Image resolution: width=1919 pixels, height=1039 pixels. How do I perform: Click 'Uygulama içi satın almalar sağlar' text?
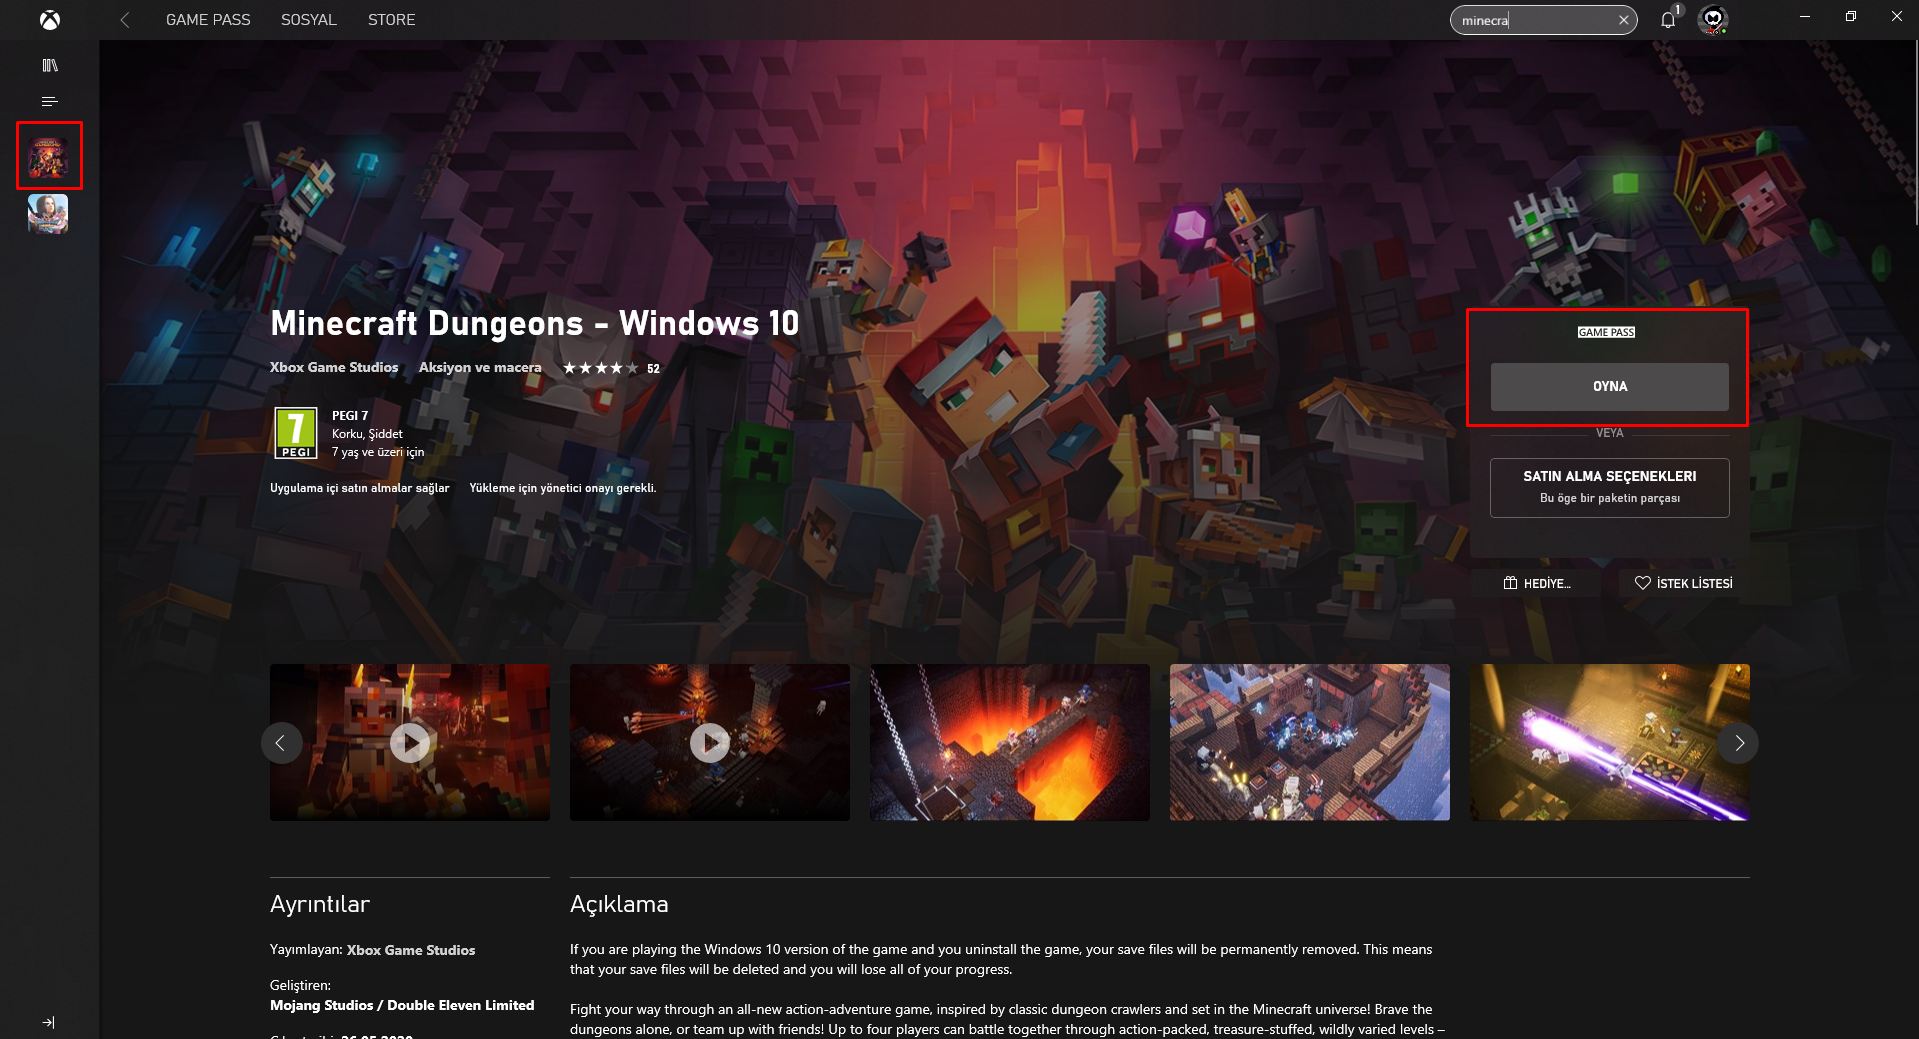(360, 488)
